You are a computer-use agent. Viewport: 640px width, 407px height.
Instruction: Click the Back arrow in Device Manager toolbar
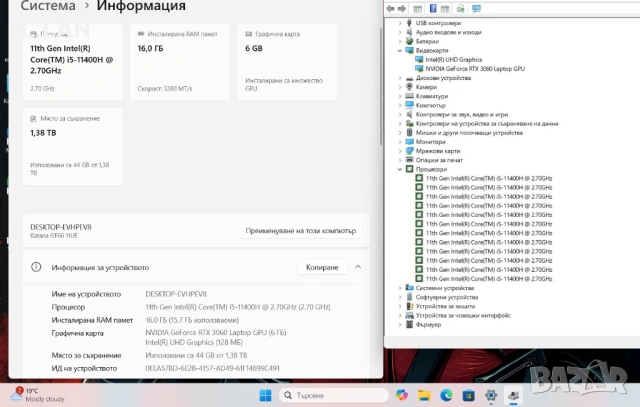pyautogui.click(x=391, y=9)
